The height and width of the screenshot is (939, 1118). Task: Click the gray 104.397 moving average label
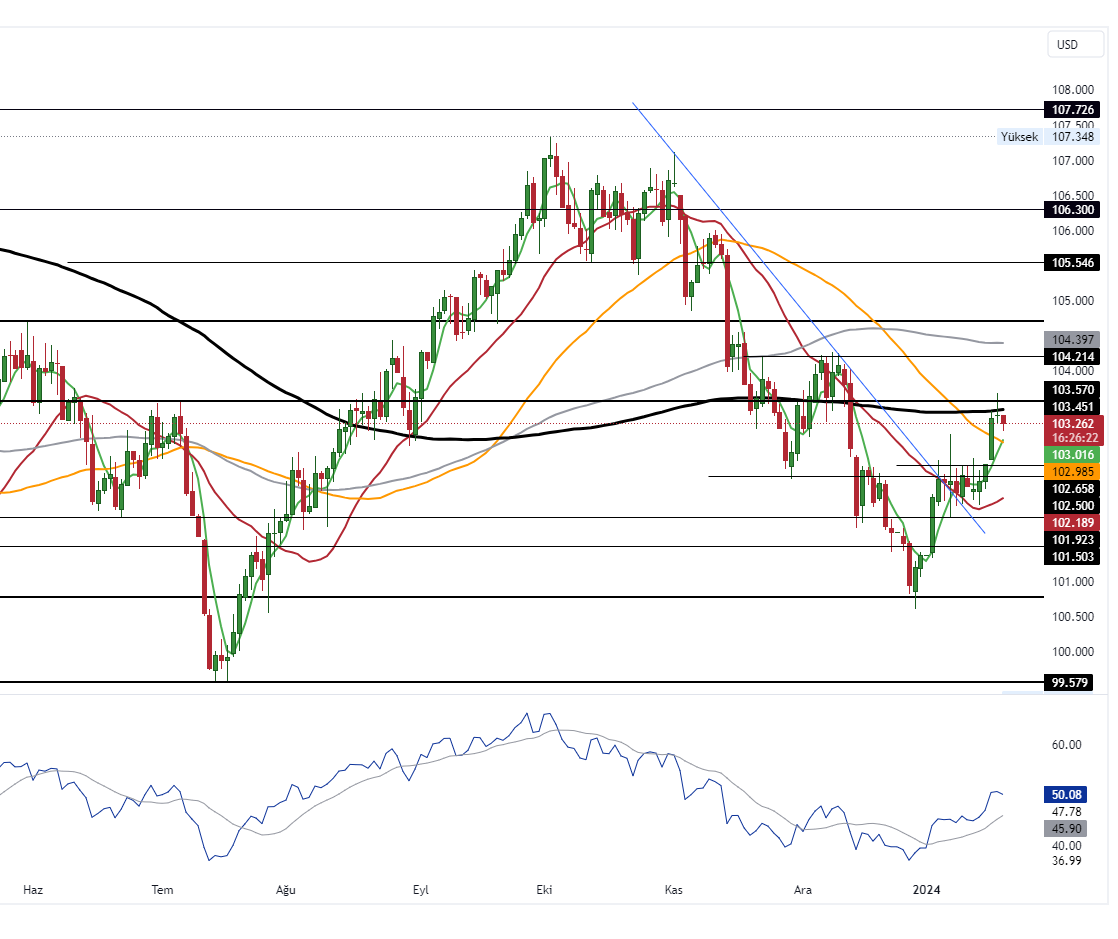point(1071,340)
